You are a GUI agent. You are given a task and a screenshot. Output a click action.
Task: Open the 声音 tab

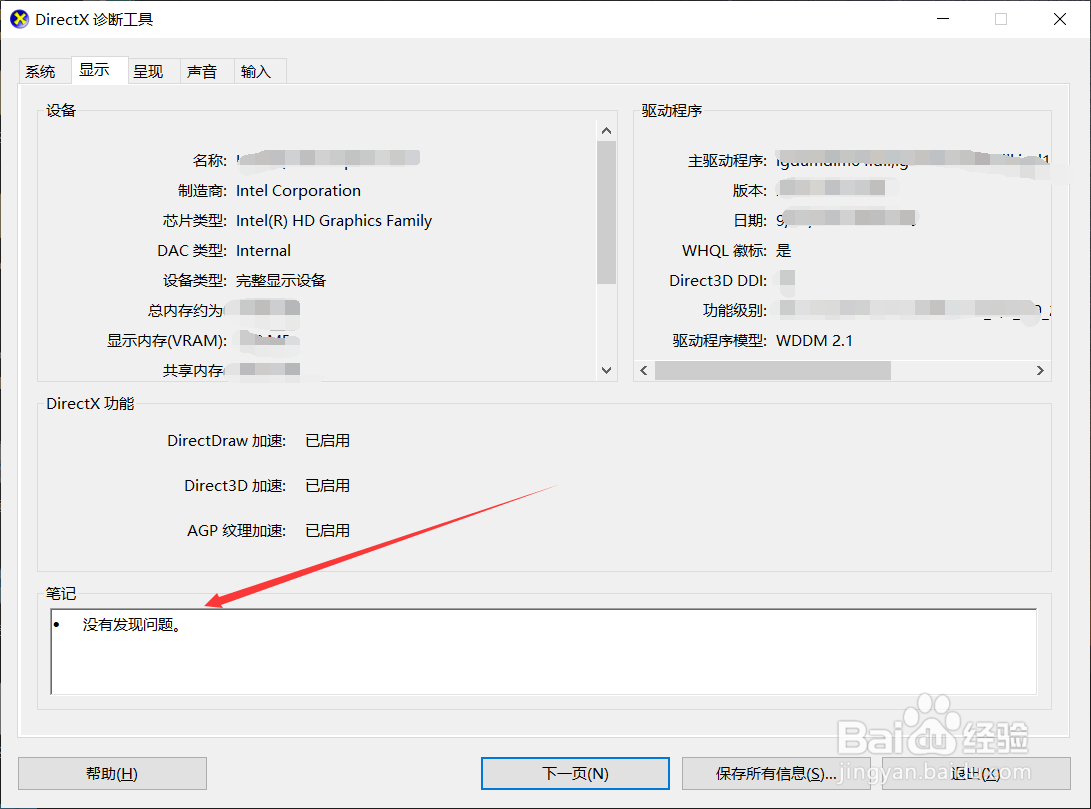pos(204,71)
